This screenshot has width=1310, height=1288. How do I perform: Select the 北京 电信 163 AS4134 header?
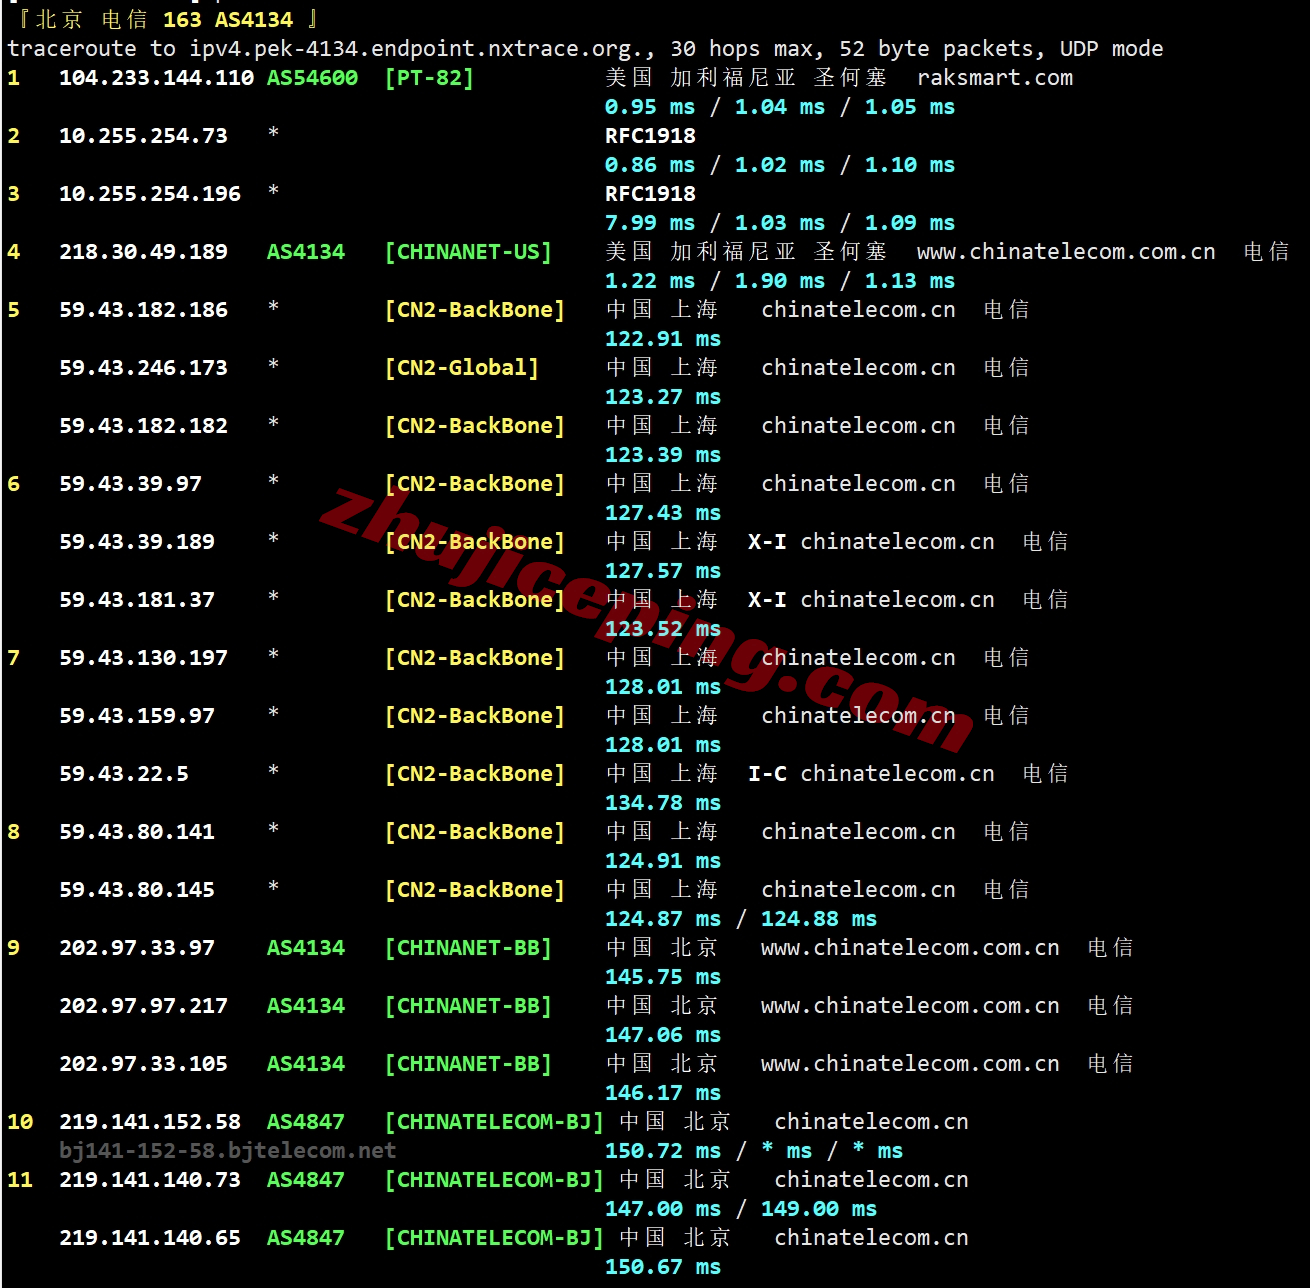[164, 20]
